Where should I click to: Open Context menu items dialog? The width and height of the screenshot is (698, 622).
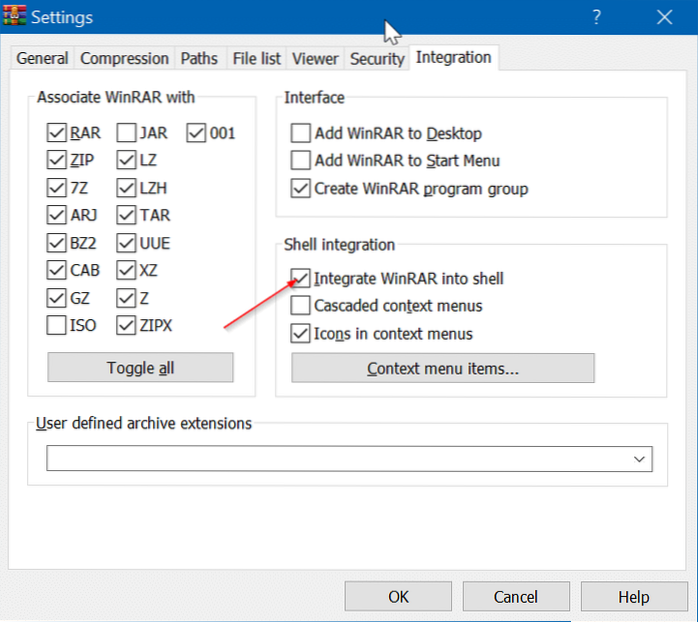pos(443,368)
